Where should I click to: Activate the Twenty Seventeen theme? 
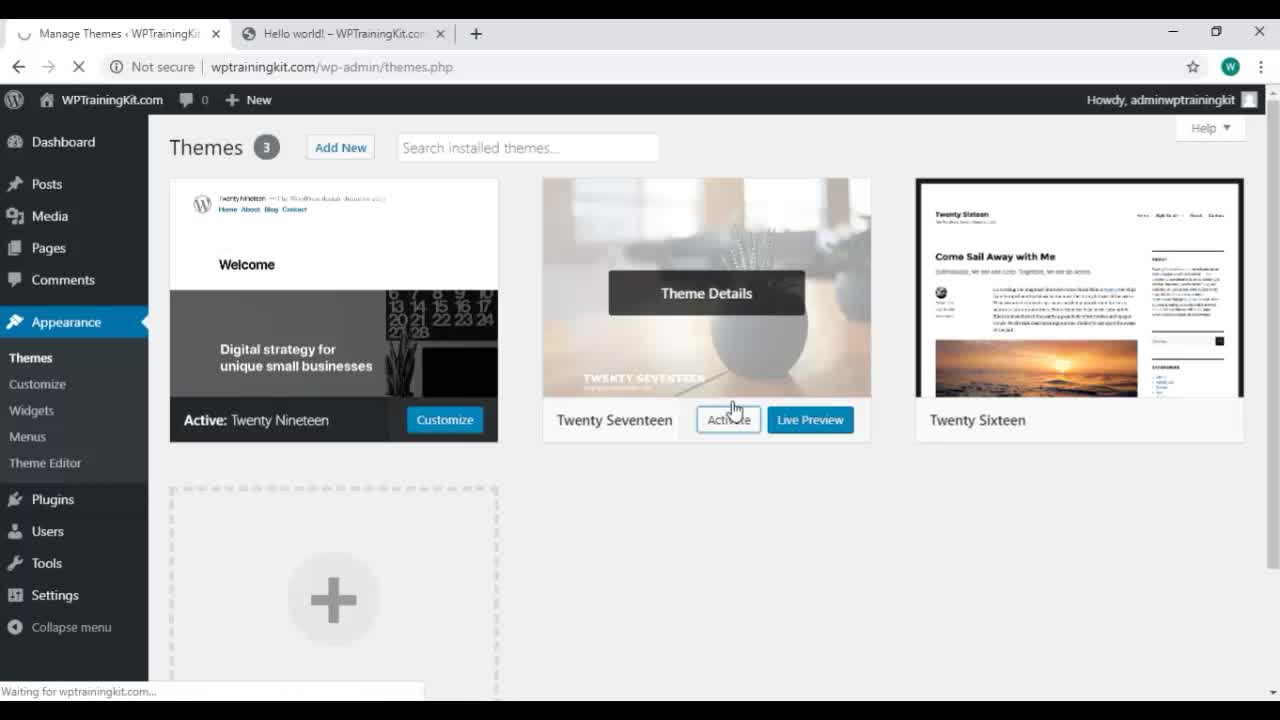[729, 420]
